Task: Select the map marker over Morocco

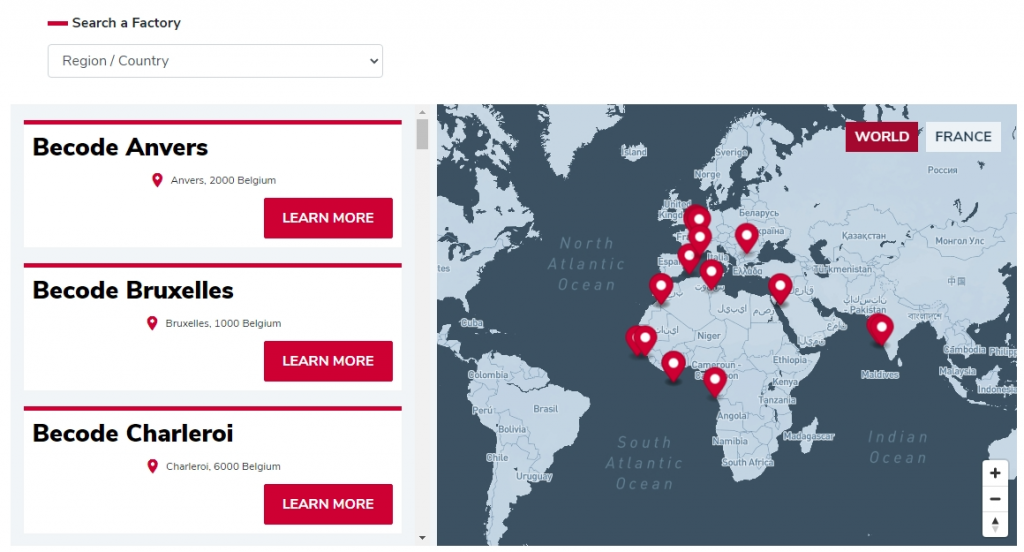Action: point(661,289)
